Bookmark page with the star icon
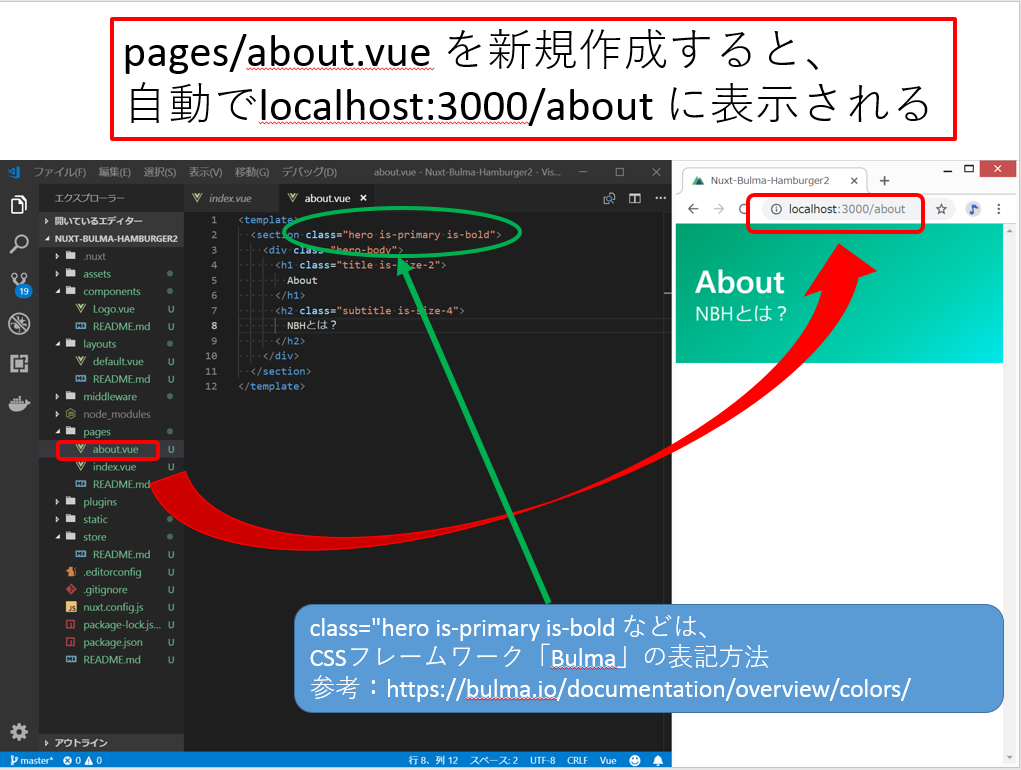The width and height of the screenshot is (1021, 770). click(941, 209)
